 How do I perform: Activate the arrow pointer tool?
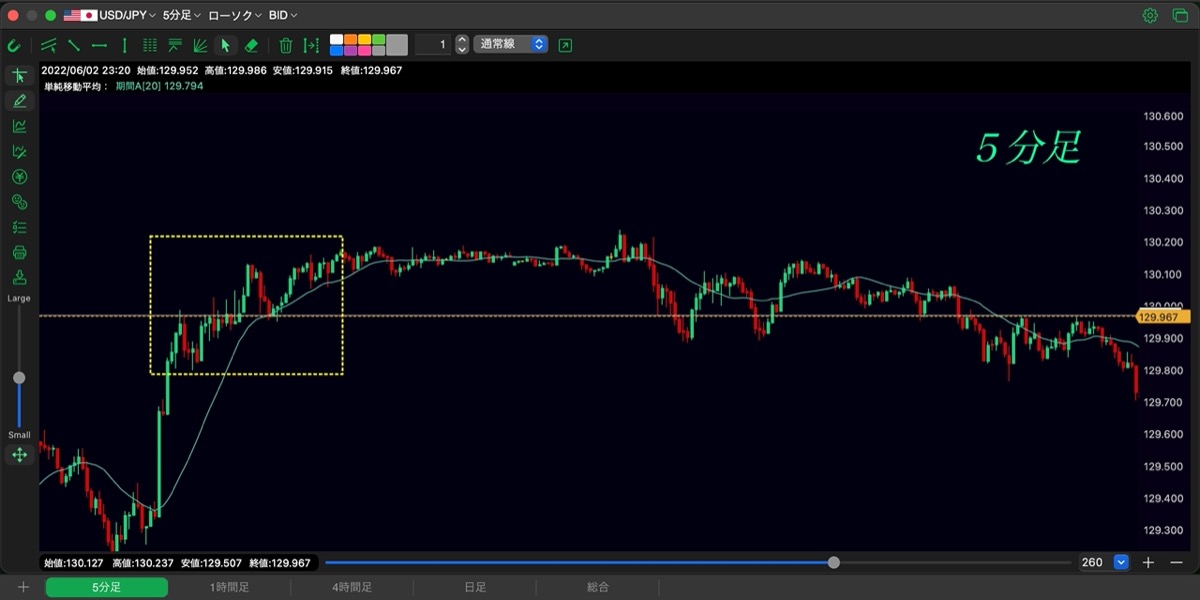[225, 45]
